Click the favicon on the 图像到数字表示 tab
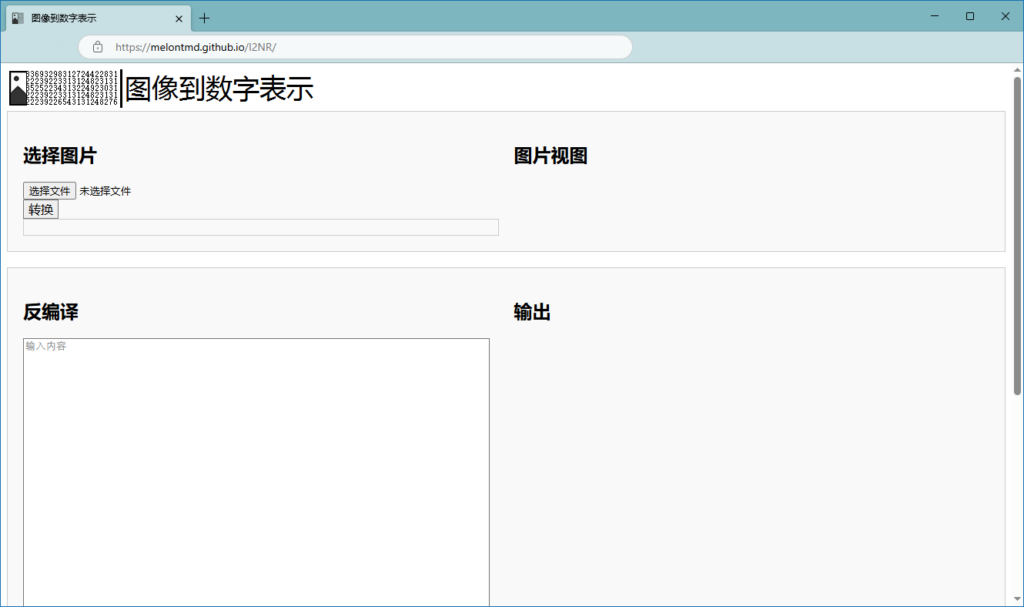Screen dimensions: 1024x607 tap(18, 18)
